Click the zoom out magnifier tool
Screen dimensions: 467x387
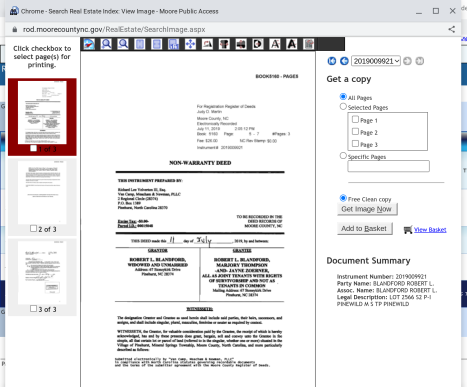[123, 44]
